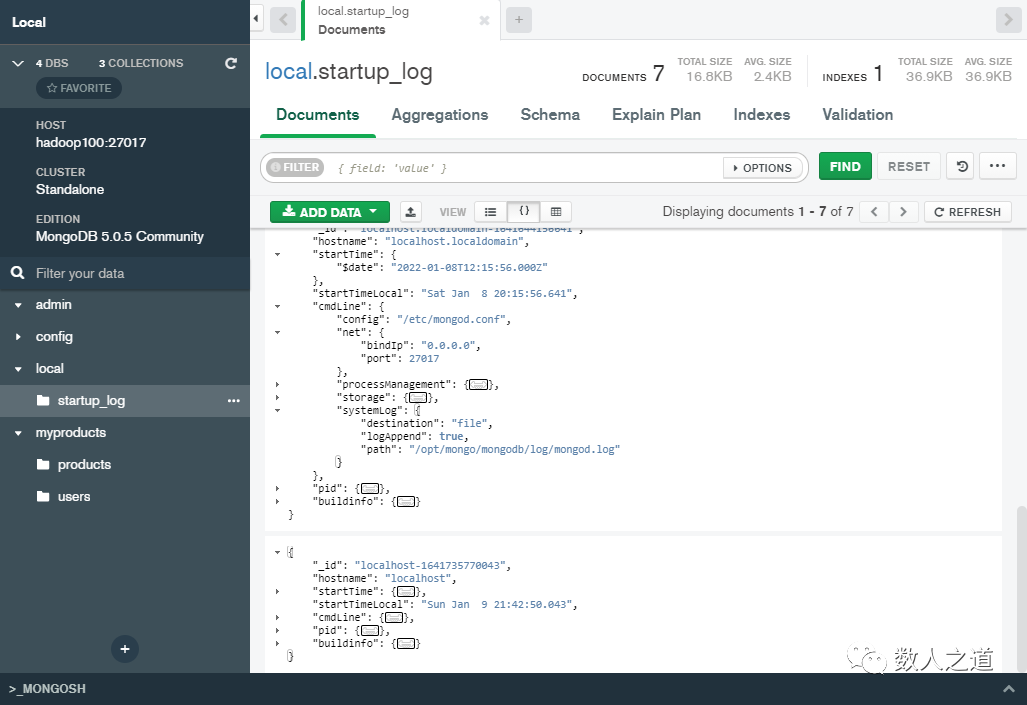This screenshot has height=705, width=1027.
Task: Expand the MONGOSH shell panel
Action: tap(1010, 689)
